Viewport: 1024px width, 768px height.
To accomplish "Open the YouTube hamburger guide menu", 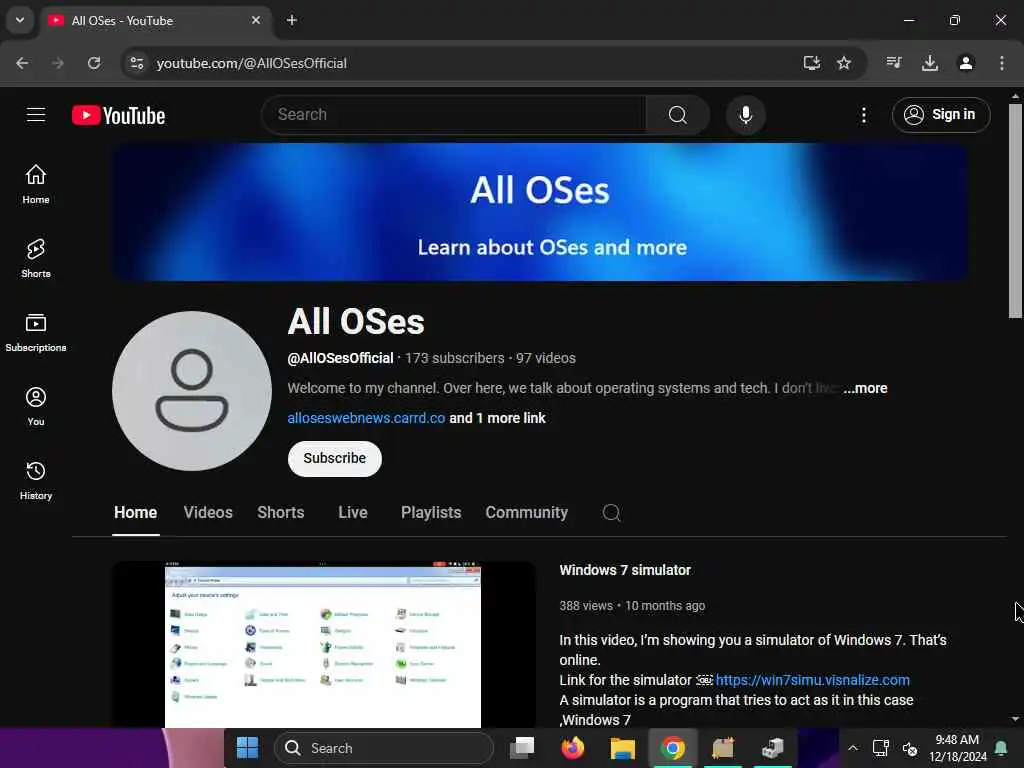I will [x=36, y=115].
